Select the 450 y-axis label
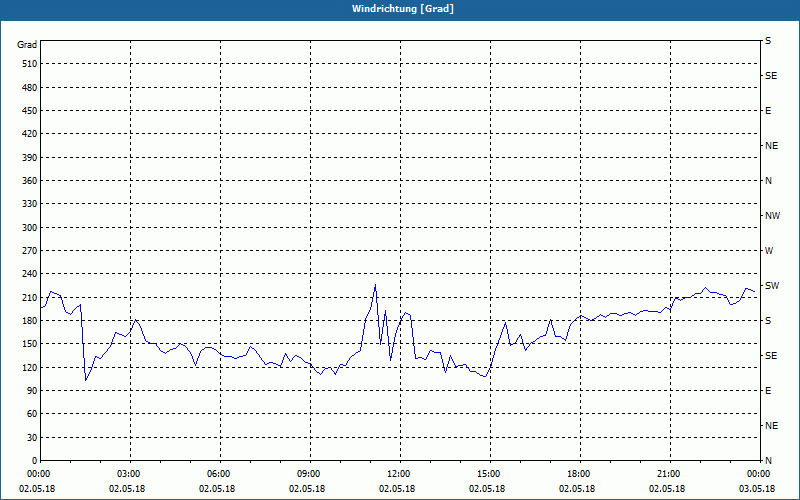Image resolution: width=800 pixels, height=500 pixels. tap(30, 111)
